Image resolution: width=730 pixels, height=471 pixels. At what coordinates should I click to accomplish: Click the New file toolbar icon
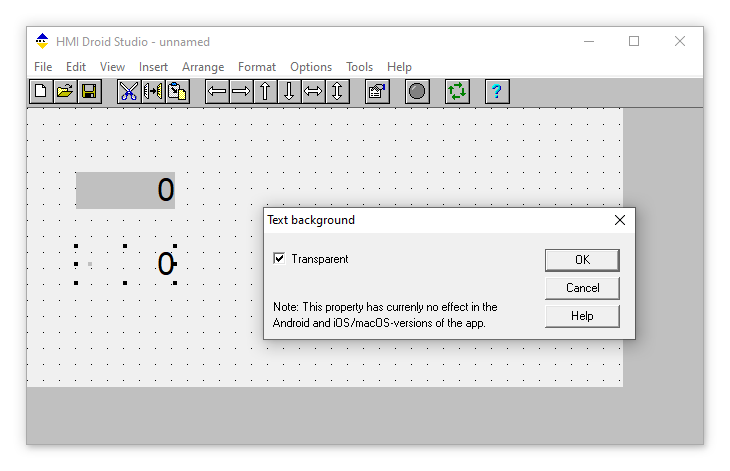41,91
